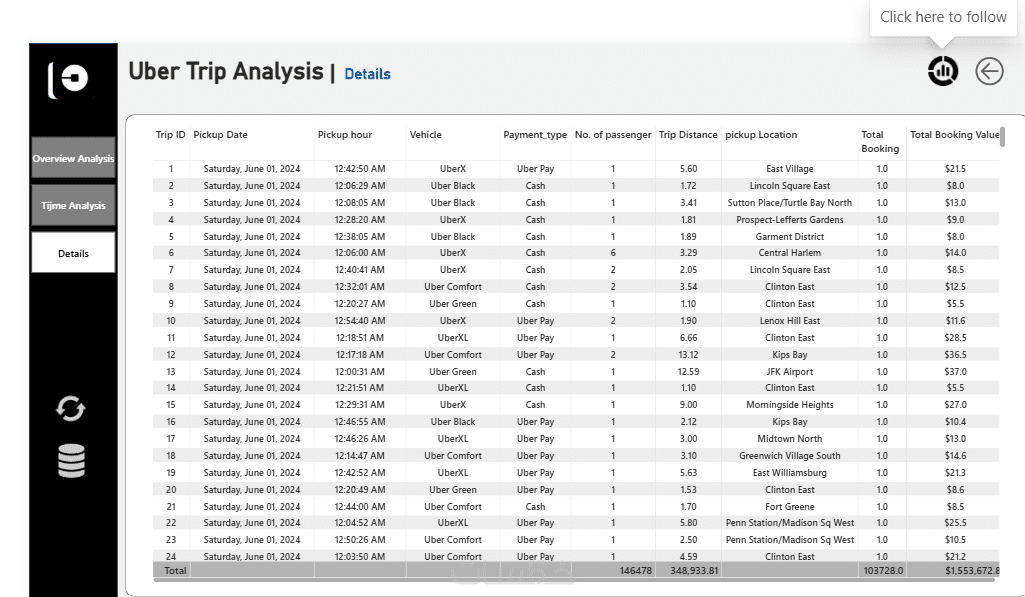Click the 'UberXL' vehicle cell in trip 11 row
The image size is (1025, 597).
point(452,337)
